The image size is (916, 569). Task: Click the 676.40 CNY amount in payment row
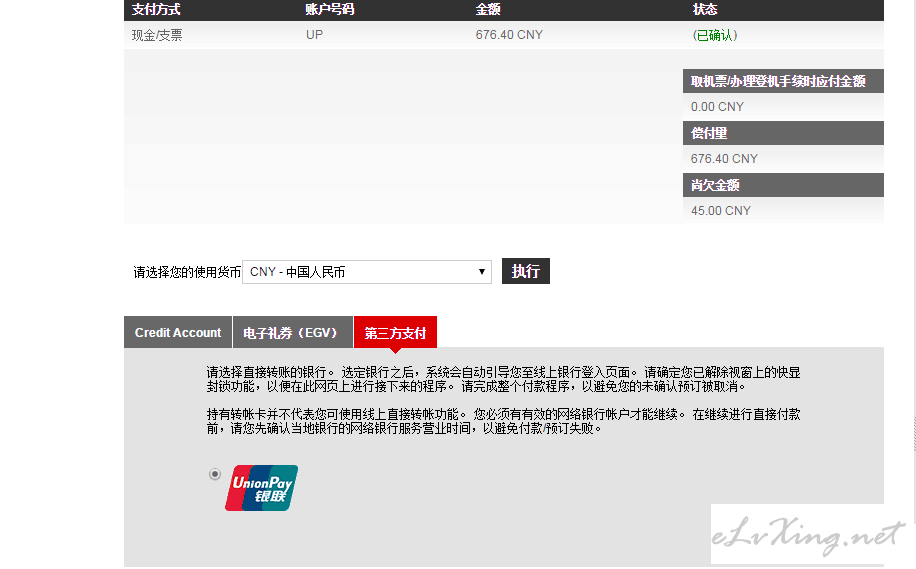509,35
